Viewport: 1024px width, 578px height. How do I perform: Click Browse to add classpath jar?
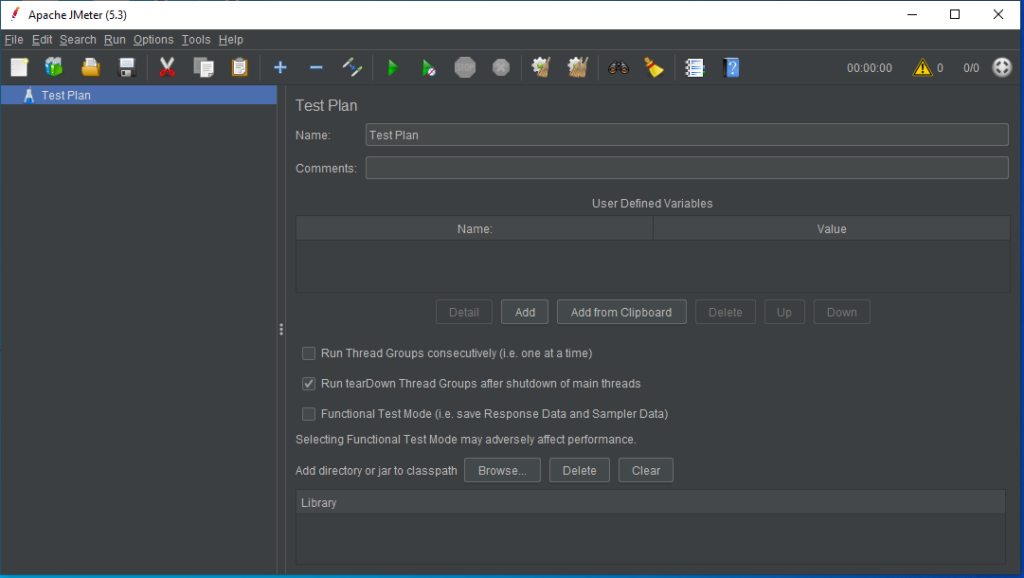[x=502, y=470]
